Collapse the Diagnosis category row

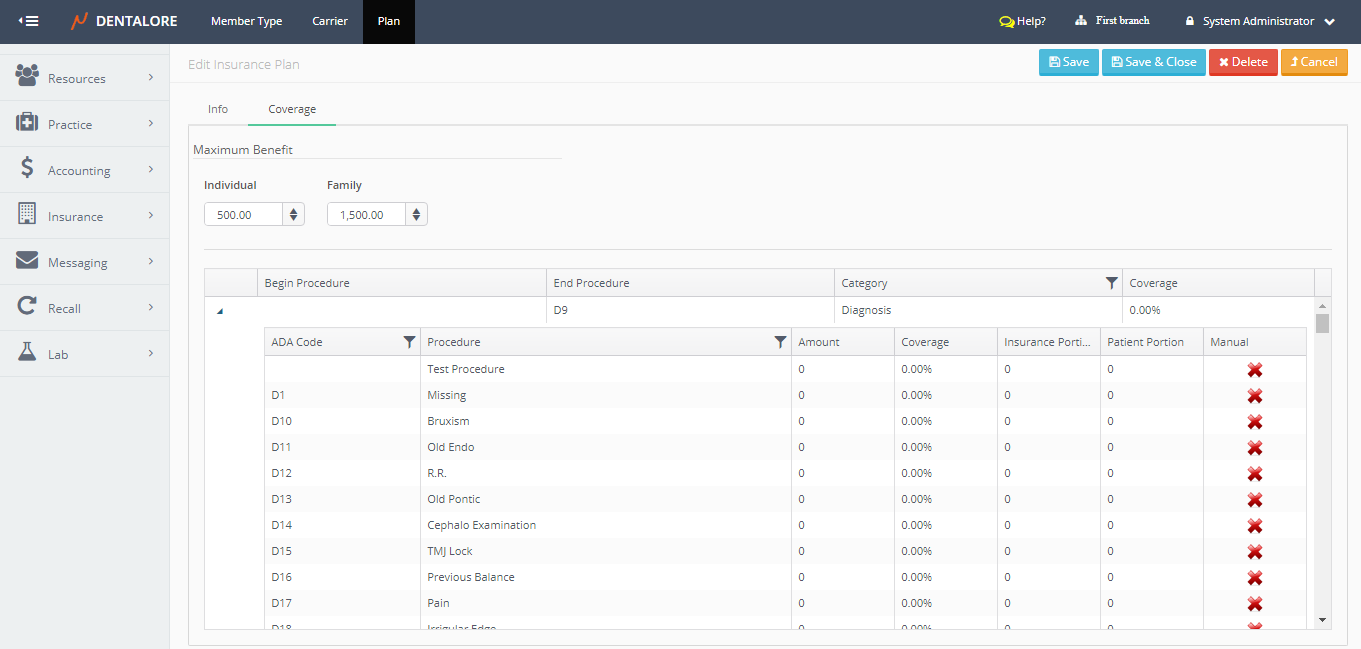coord(220,311)
